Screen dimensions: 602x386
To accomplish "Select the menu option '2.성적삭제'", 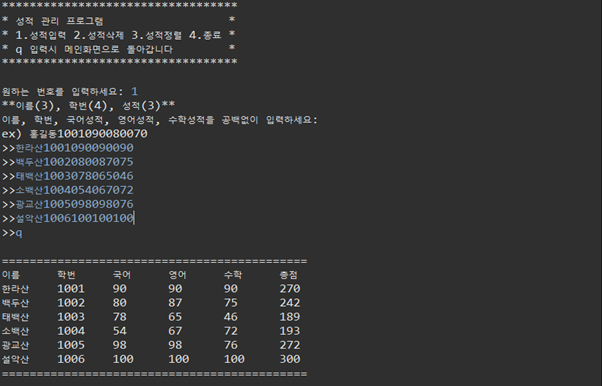I will (99, 35).
